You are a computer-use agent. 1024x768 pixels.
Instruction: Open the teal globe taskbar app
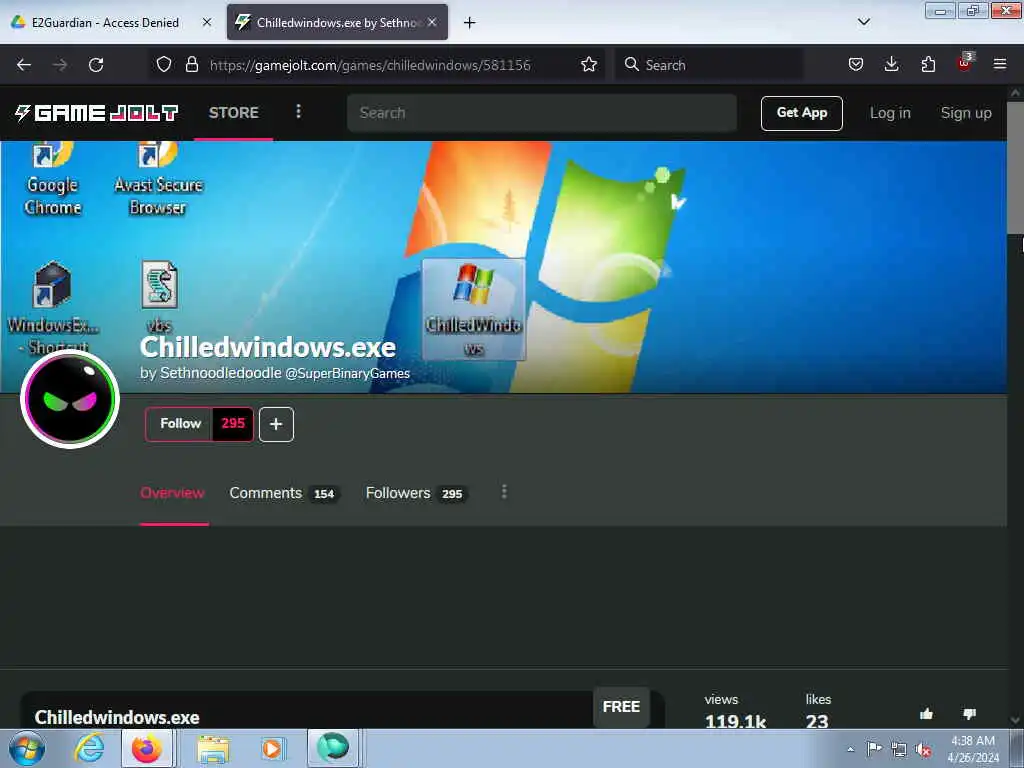point(333,748)
